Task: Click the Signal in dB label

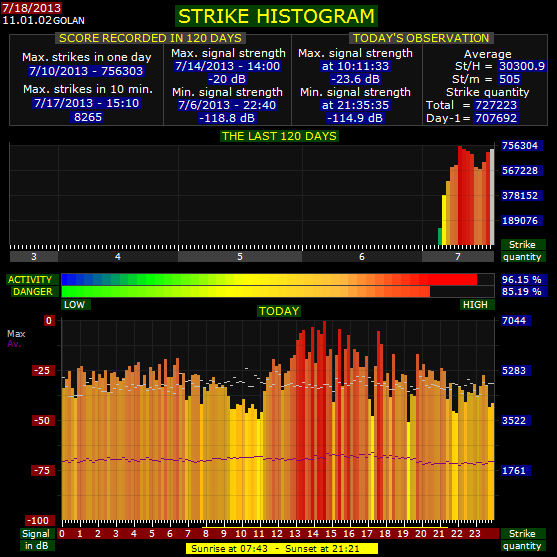Action: 36,540
